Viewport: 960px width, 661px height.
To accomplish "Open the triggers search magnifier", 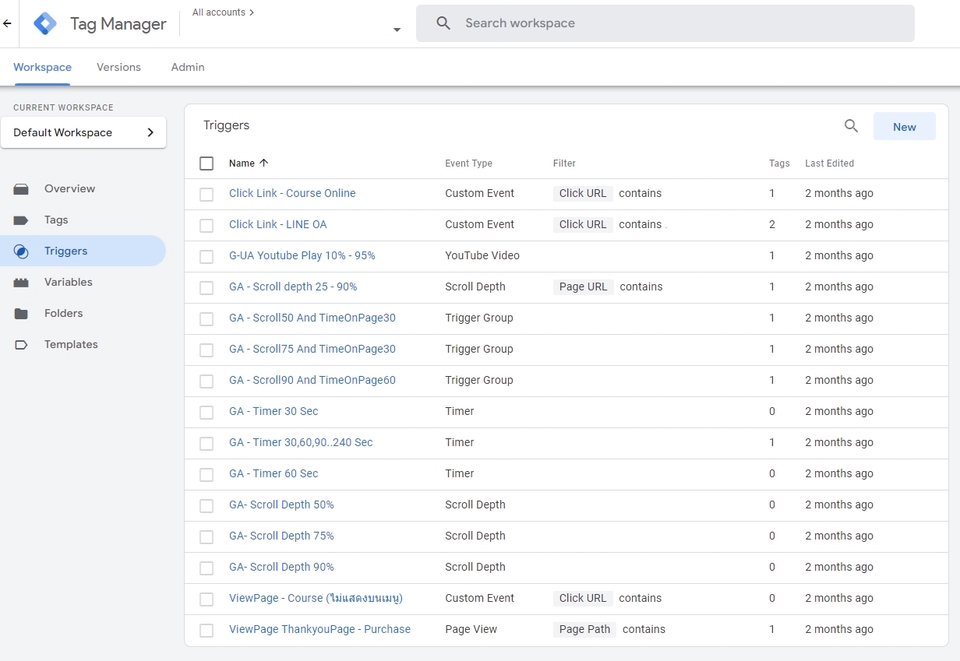I will tap(851, 126).
